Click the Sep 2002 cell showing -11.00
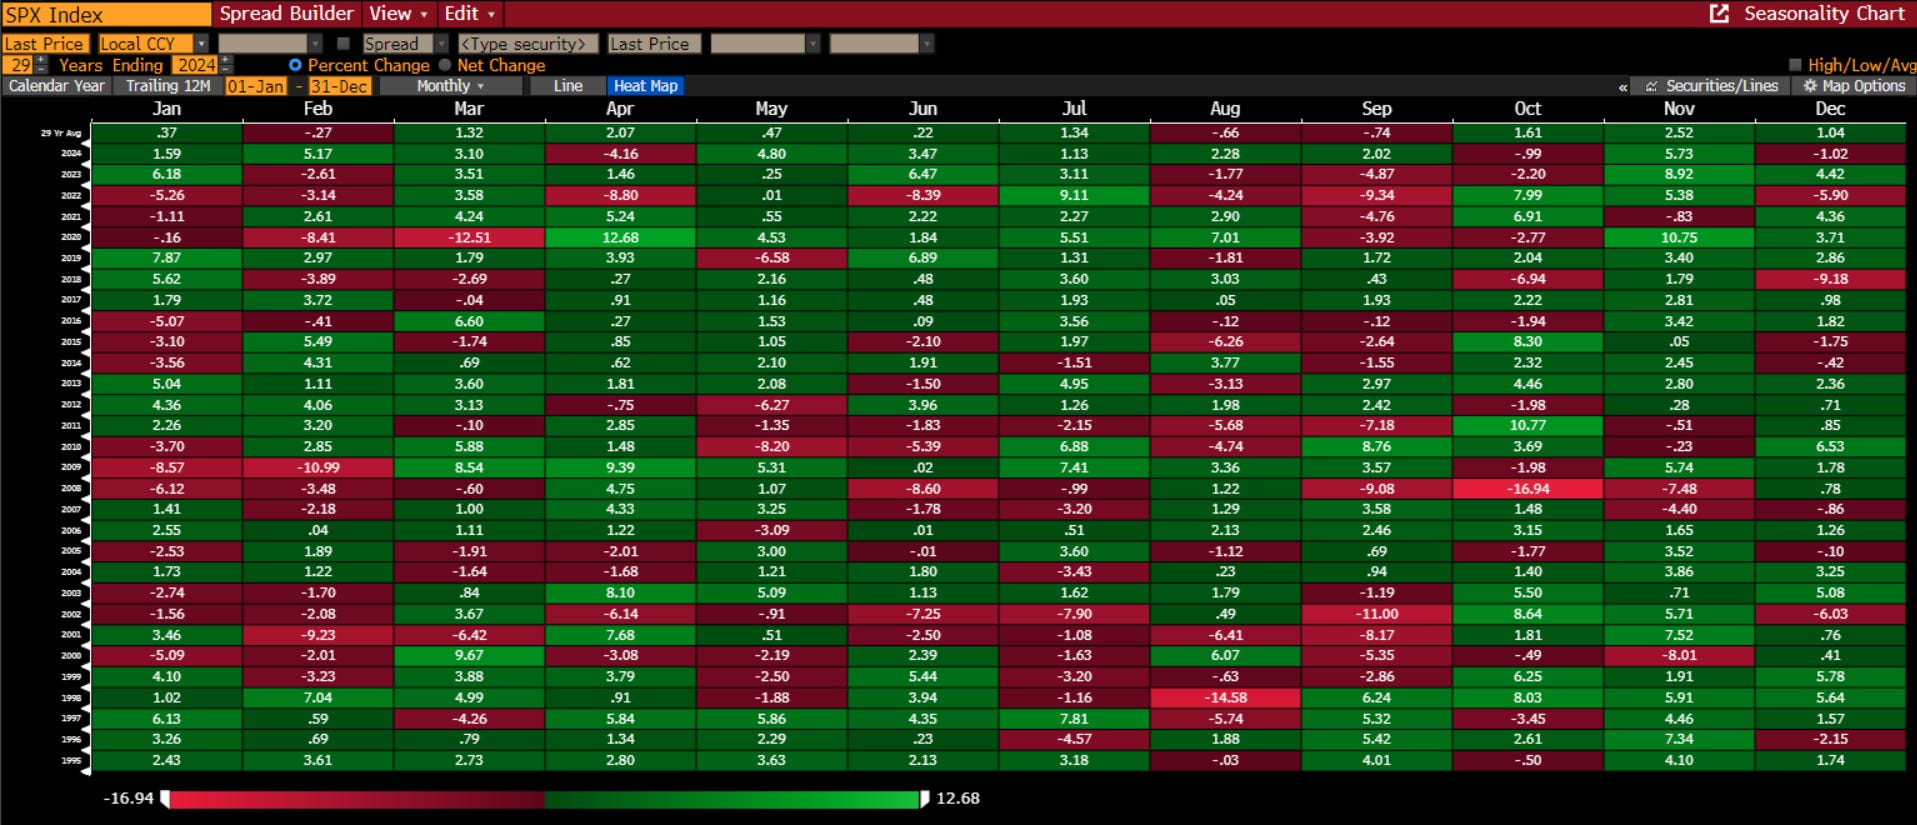The height and width of the screenshot is (825, 1917). (x=1376, y=614)
